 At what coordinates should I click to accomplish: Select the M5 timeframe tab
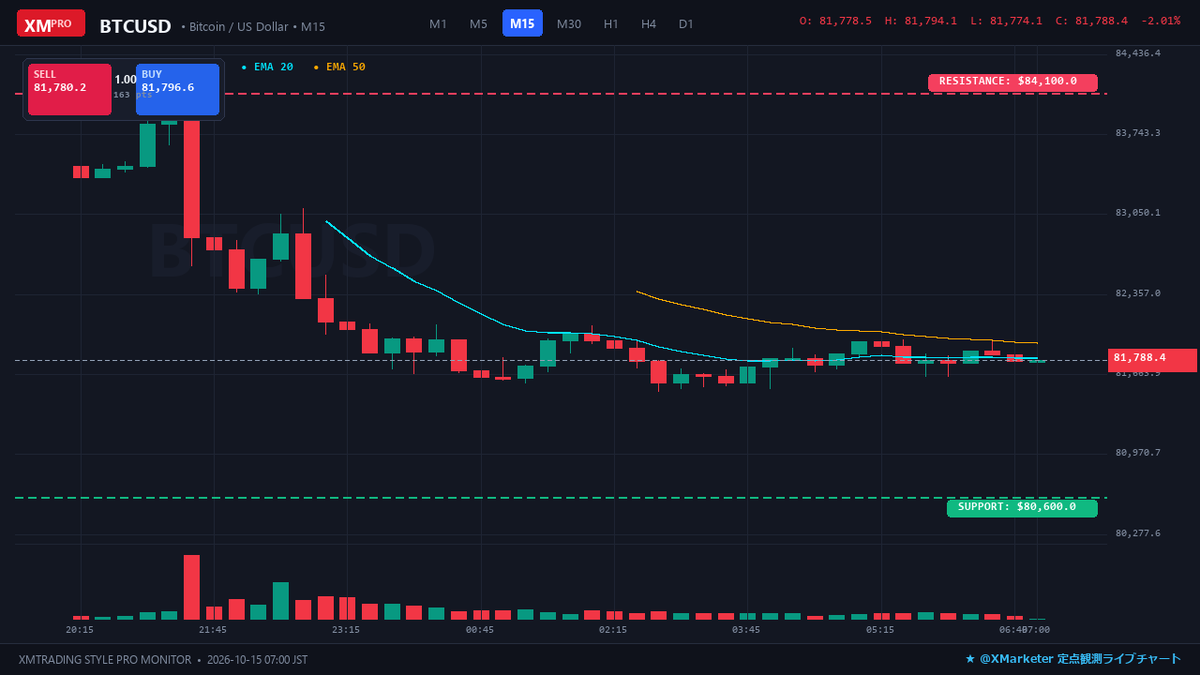479,24
